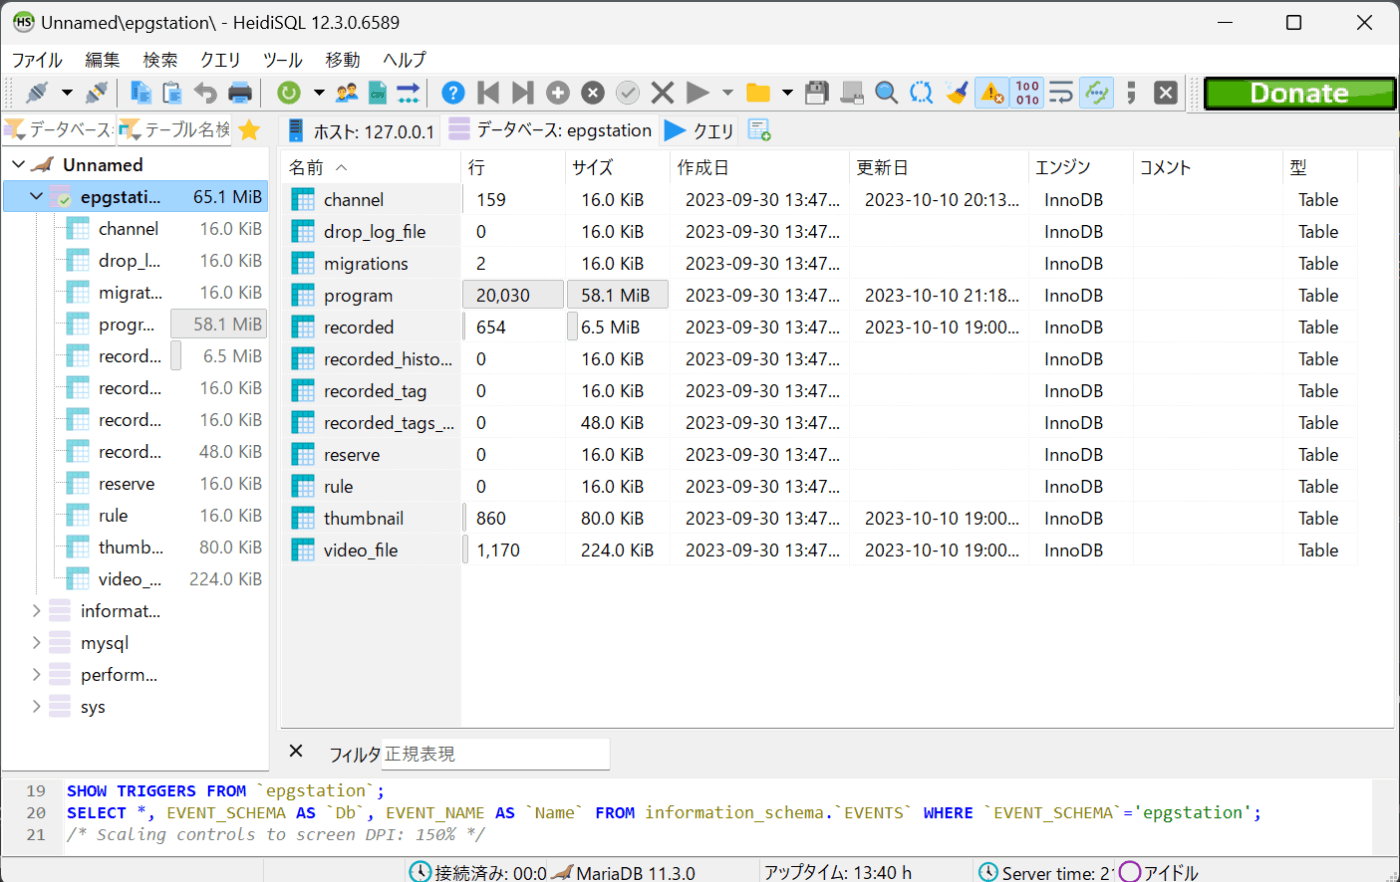This screenshot has width=1400, height=882.
Task: Refresh with the green circular arrow icon
Action: [289, 93]
